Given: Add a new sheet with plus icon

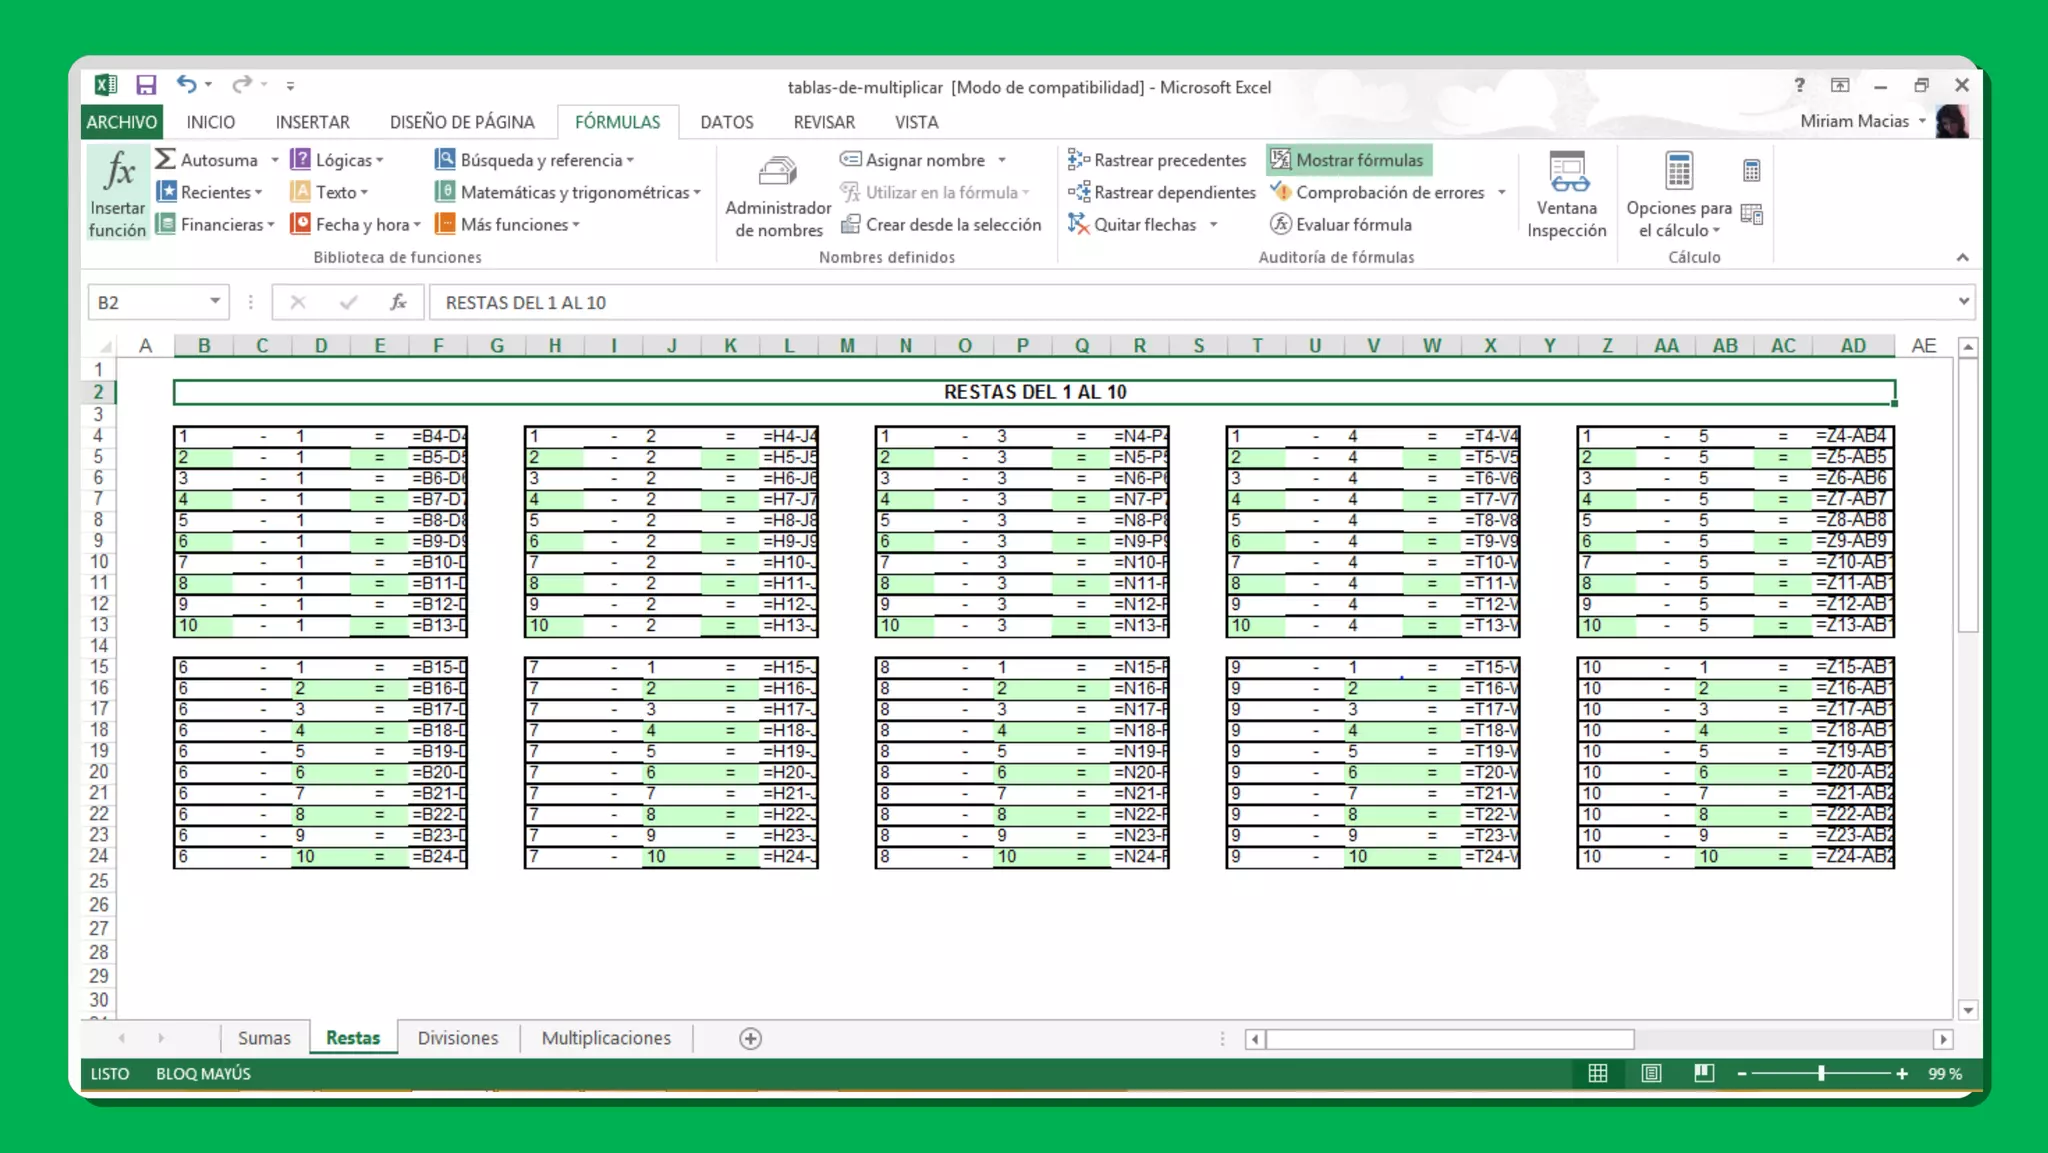Looking at the screenshot, I should click(x=750, y=1038).
